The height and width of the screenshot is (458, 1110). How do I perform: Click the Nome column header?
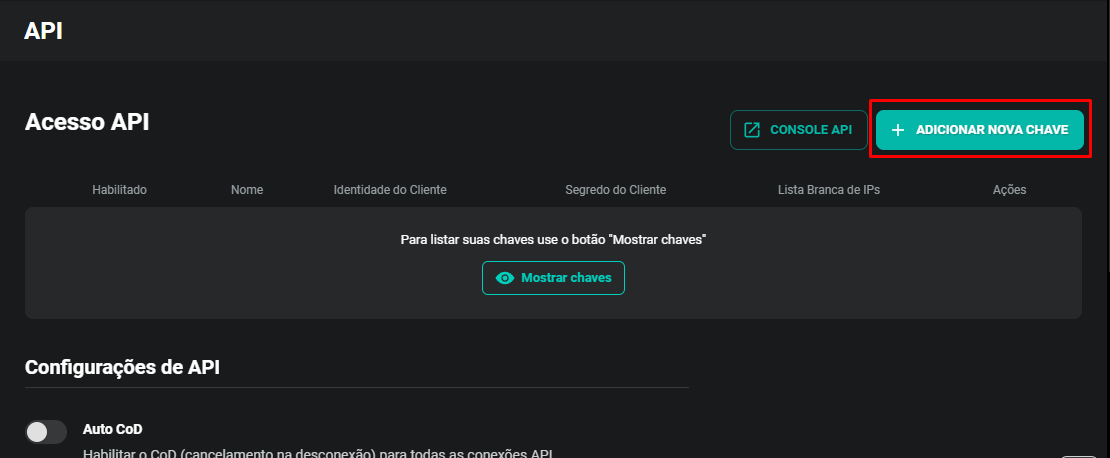(x=247, y=190)
